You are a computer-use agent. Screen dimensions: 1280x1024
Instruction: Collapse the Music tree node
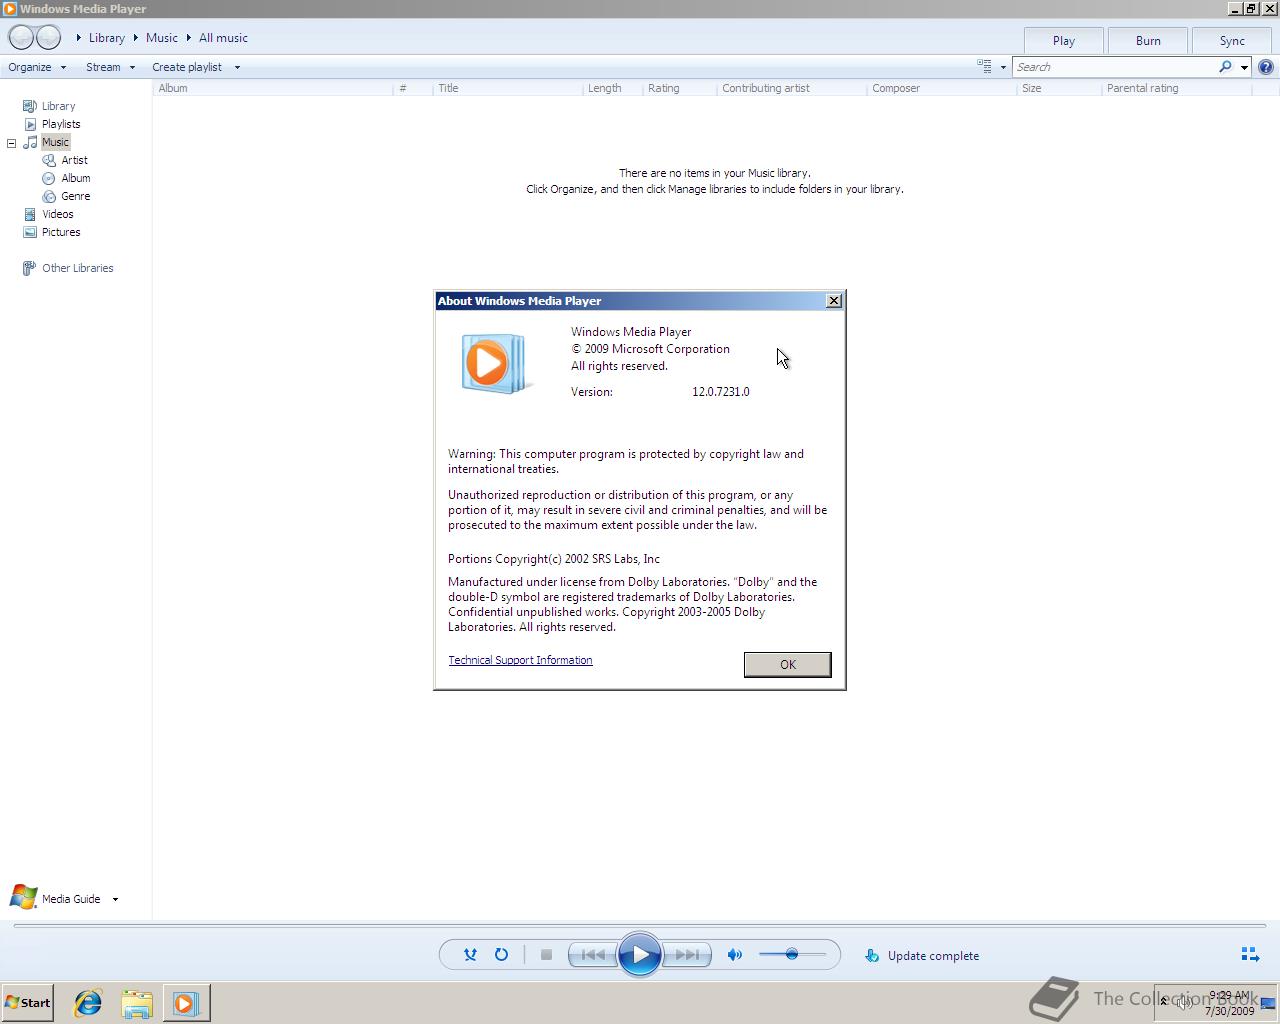click(10, 142)
